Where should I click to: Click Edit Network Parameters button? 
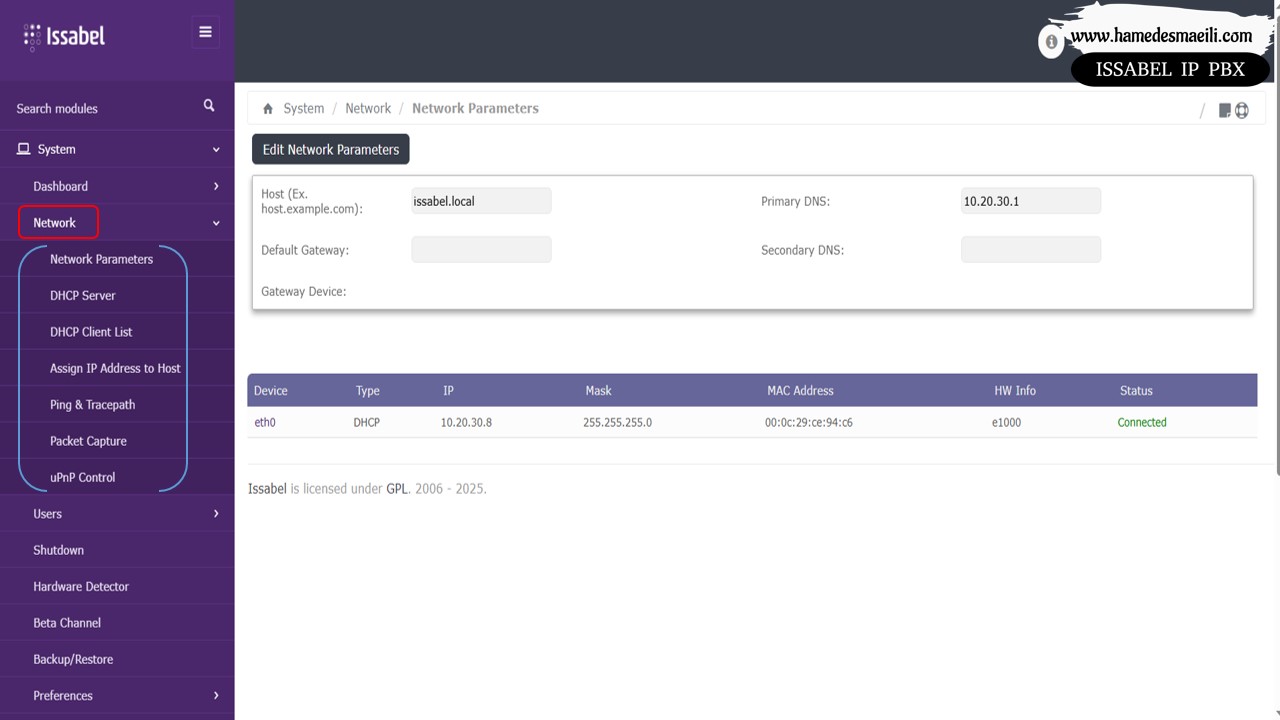pyautogui.click(x=330, y=150)
